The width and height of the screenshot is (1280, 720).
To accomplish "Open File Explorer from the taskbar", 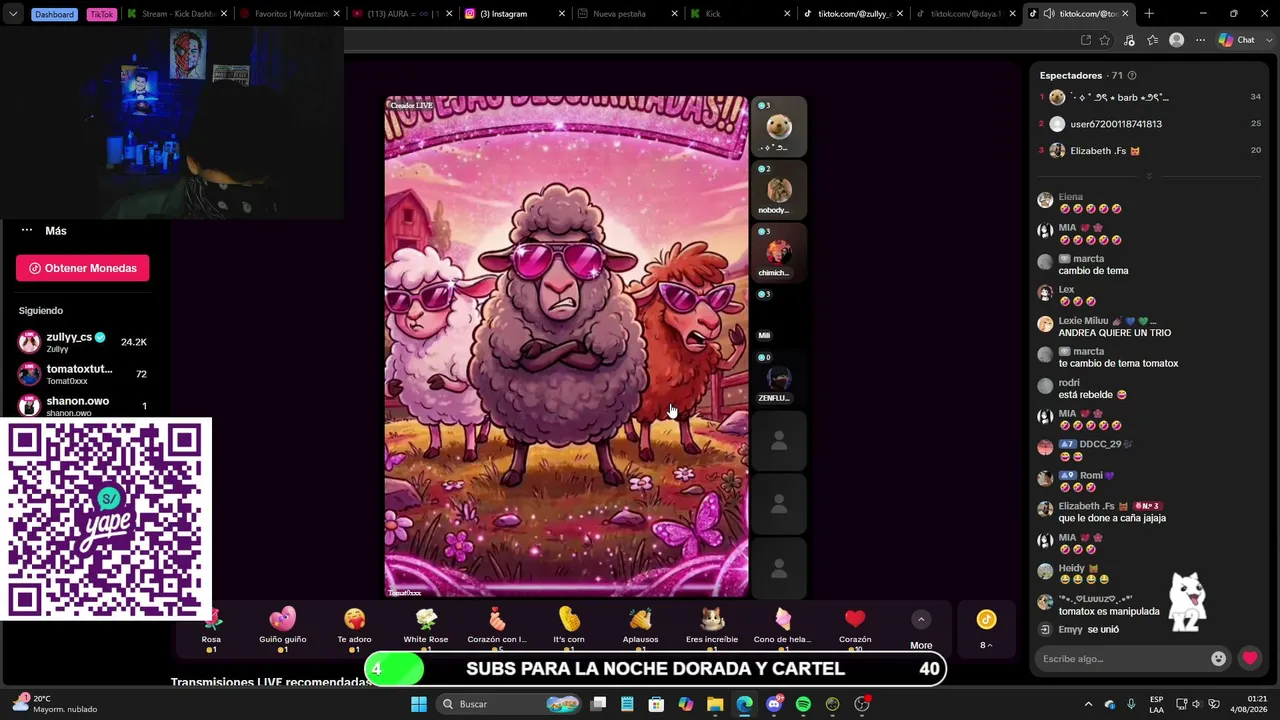I will coord(715,704).
